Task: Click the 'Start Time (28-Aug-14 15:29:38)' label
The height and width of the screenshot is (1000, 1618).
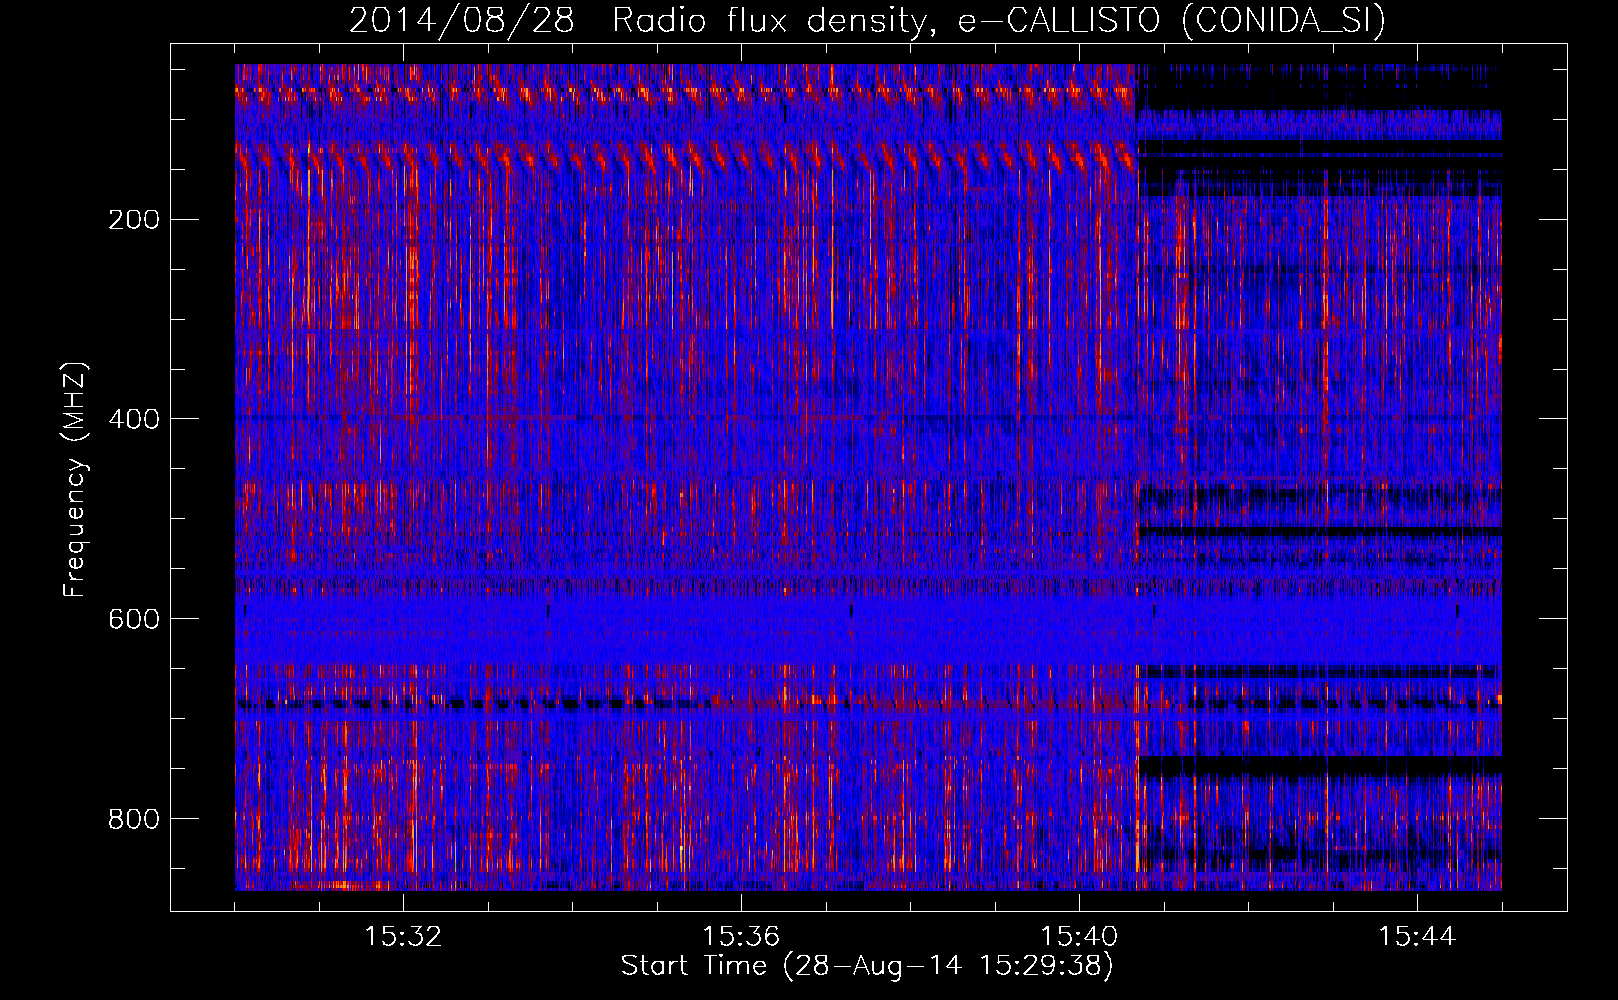Action: click(x=867, y=966)
